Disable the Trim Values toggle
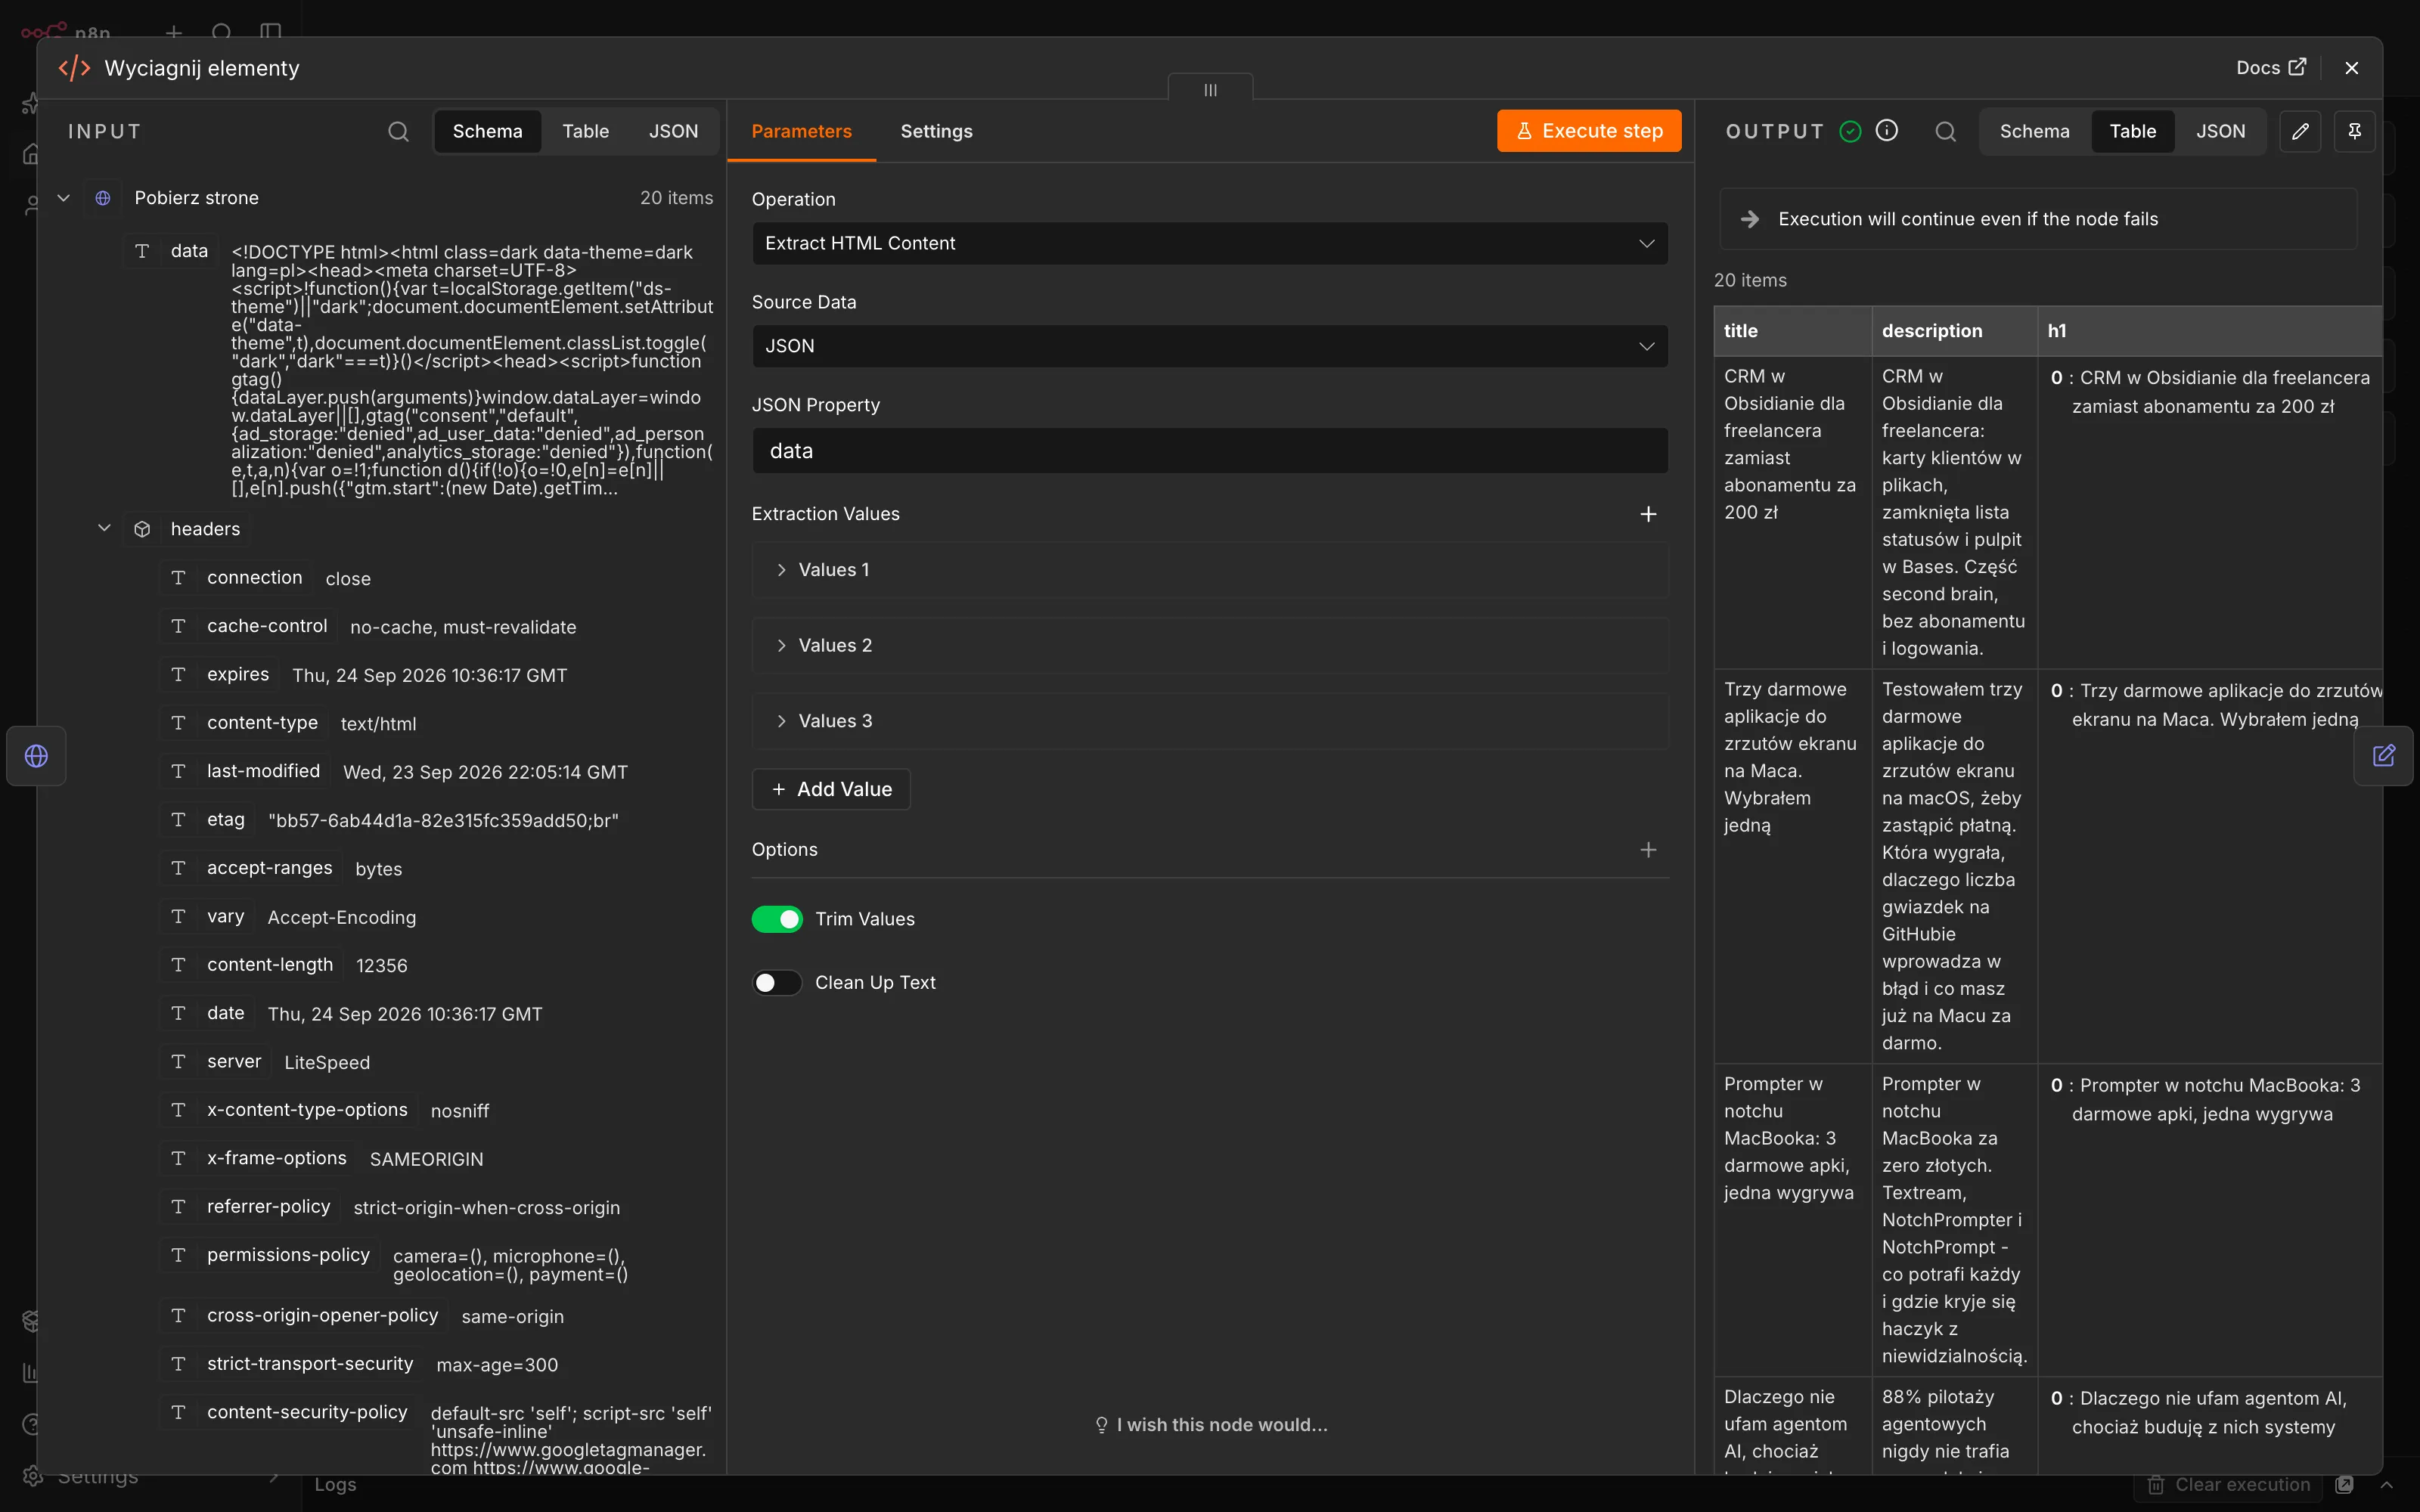 [x=777, y=919]
